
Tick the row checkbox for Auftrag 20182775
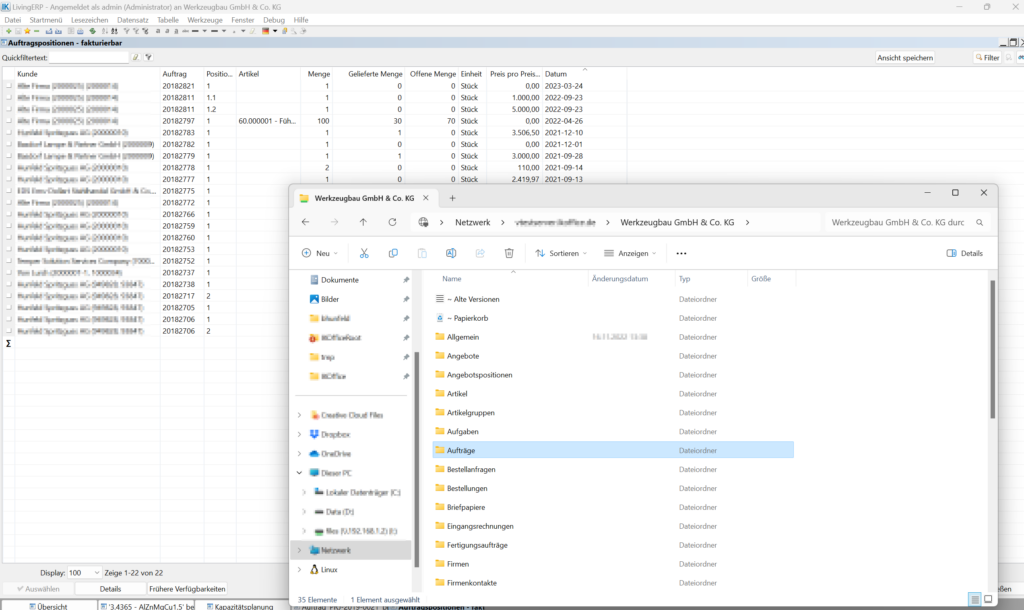tap(8, 191)
